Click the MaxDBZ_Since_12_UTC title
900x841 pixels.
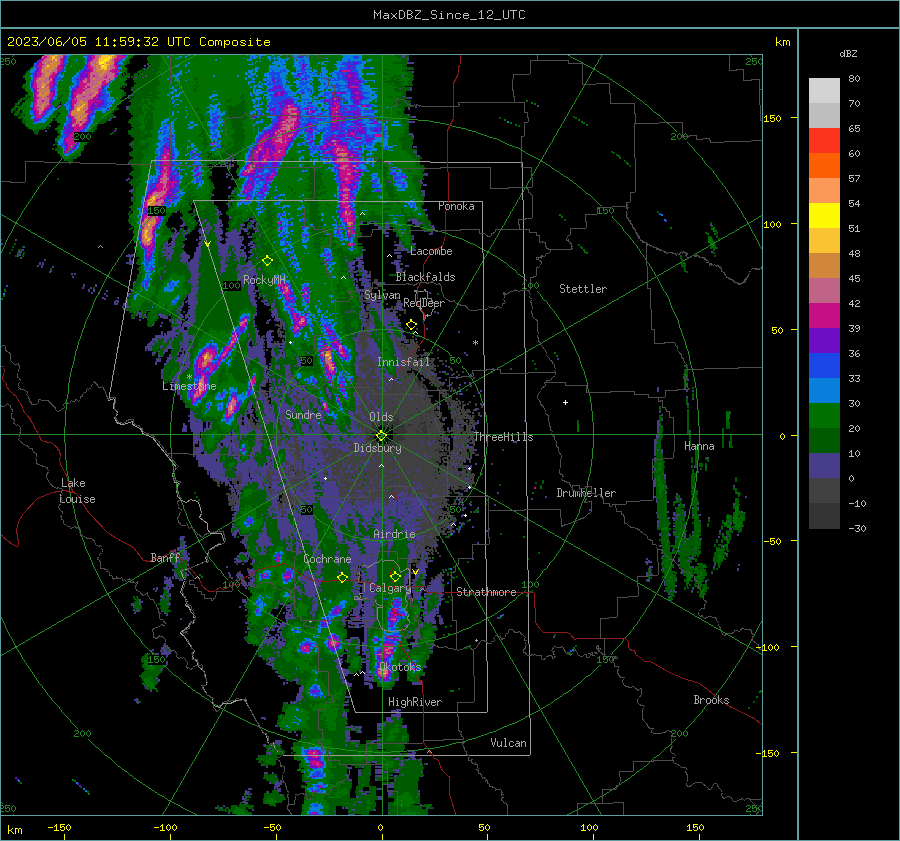point(449,15)
